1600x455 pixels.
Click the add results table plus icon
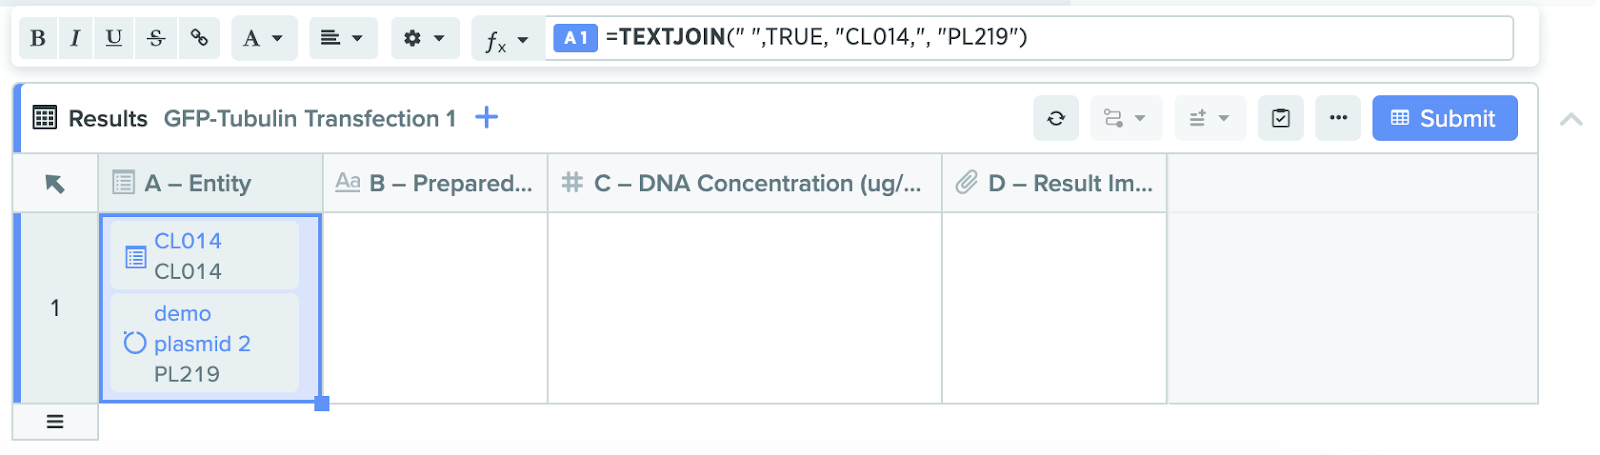(x=486, y=118)
